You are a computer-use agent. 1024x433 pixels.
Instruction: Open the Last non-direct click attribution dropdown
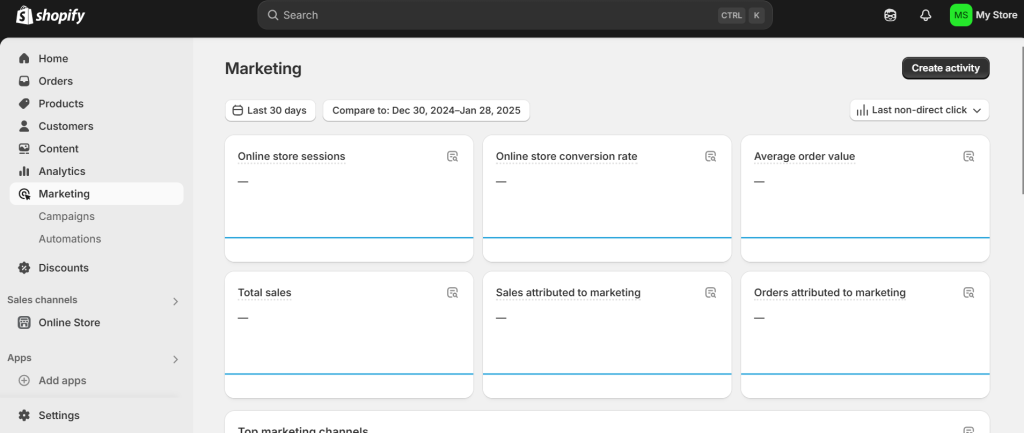point(919,110)
